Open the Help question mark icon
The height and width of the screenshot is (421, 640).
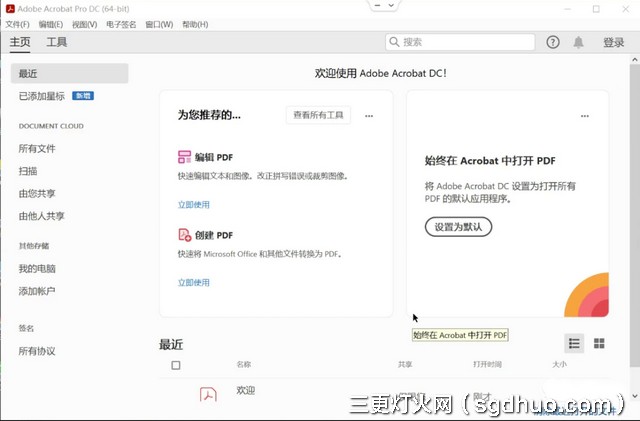point(553,42)
